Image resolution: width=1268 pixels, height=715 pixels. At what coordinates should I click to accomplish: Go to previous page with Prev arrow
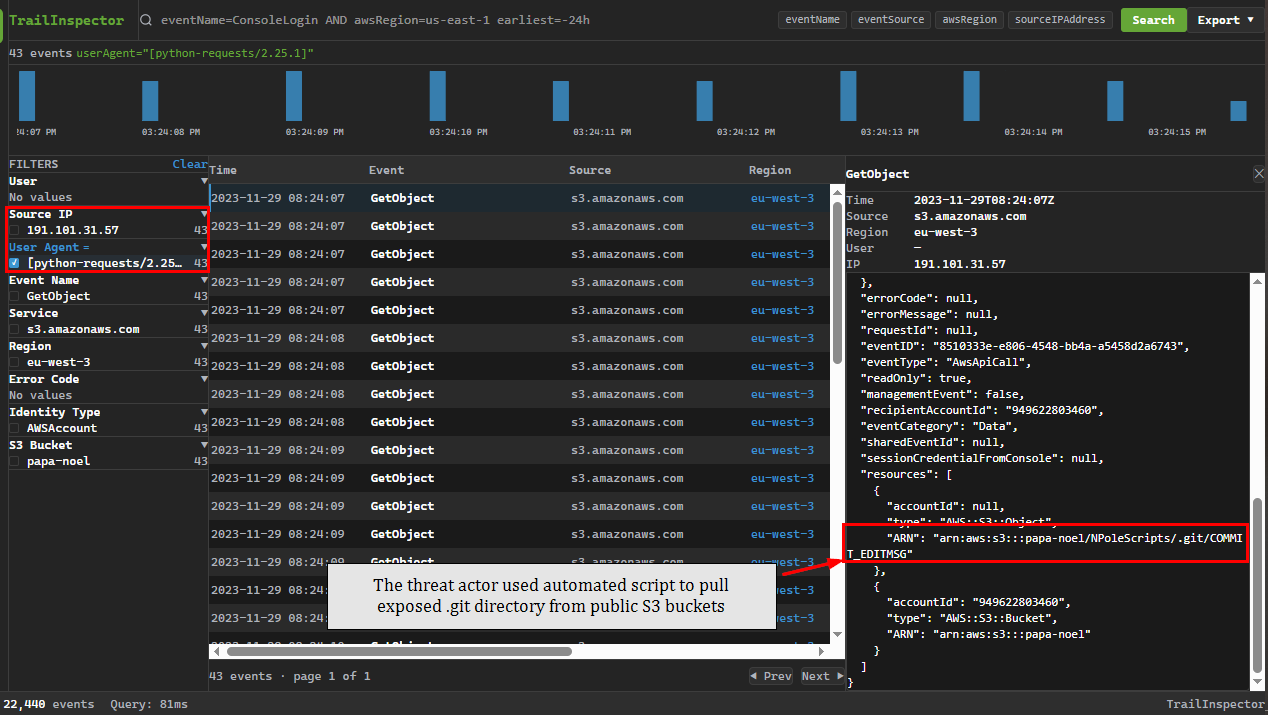tap(771, 676)
